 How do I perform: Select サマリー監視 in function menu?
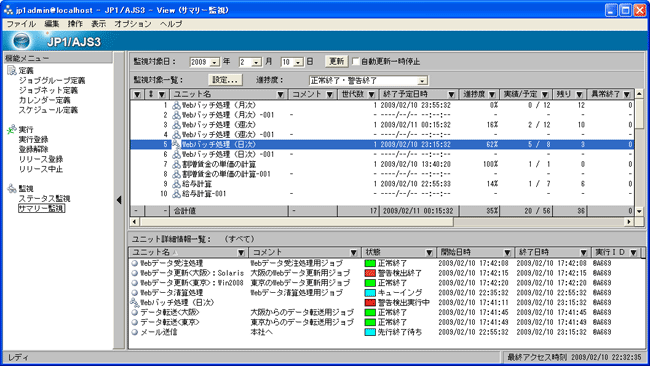coord(41,208)
